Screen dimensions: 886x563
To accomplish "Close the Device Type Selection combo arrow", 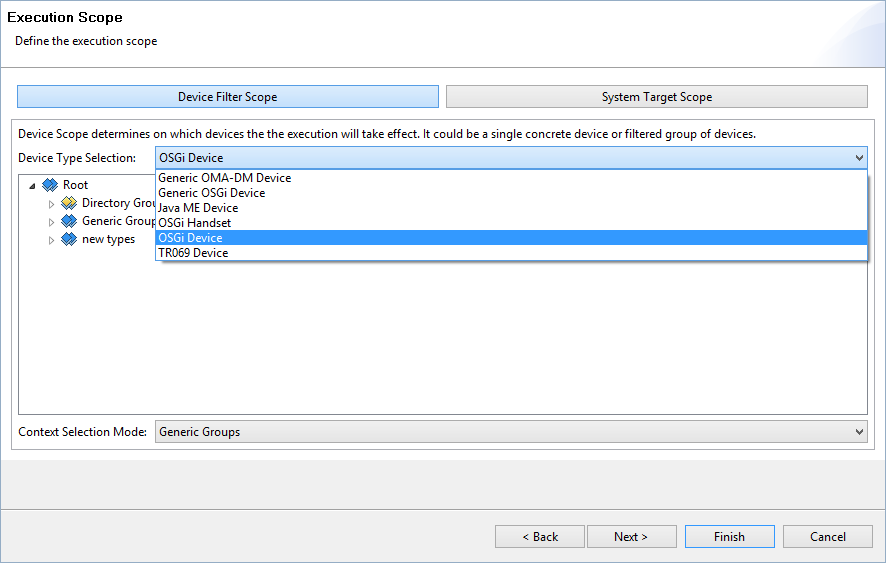I will click(x=859, y=158).
